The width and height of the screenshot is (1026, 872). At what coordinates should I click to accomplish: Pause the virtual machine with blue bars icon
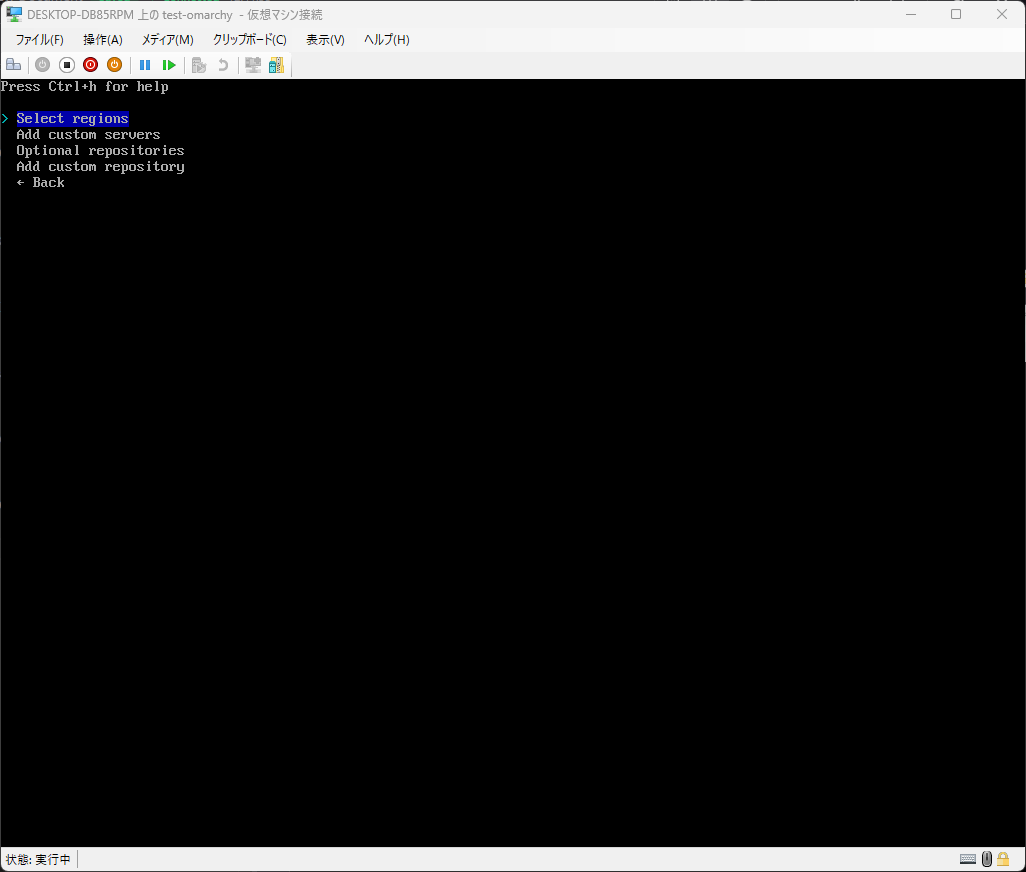click(145, 65)
